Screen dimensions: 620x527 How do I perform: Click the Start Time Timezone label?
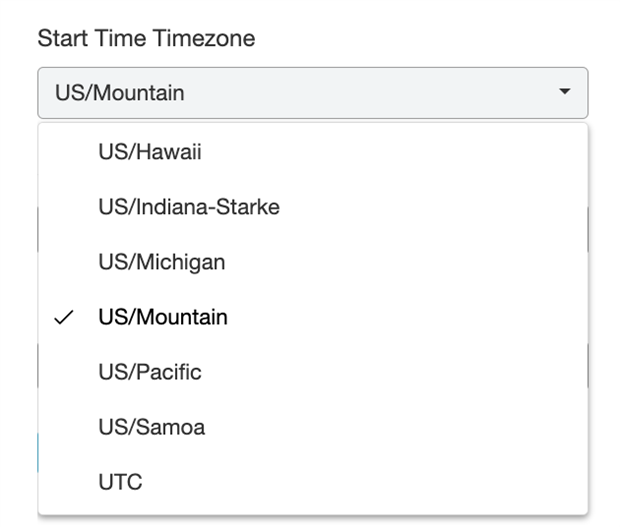tap(146, 39)
